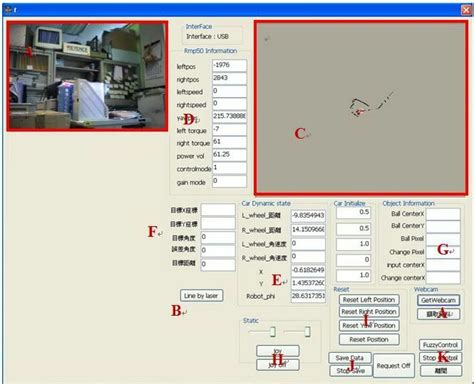The image size is (474, 384).
Task: Click the R_wheel distance field showing 14.150966
Action: tap(308, 230)
